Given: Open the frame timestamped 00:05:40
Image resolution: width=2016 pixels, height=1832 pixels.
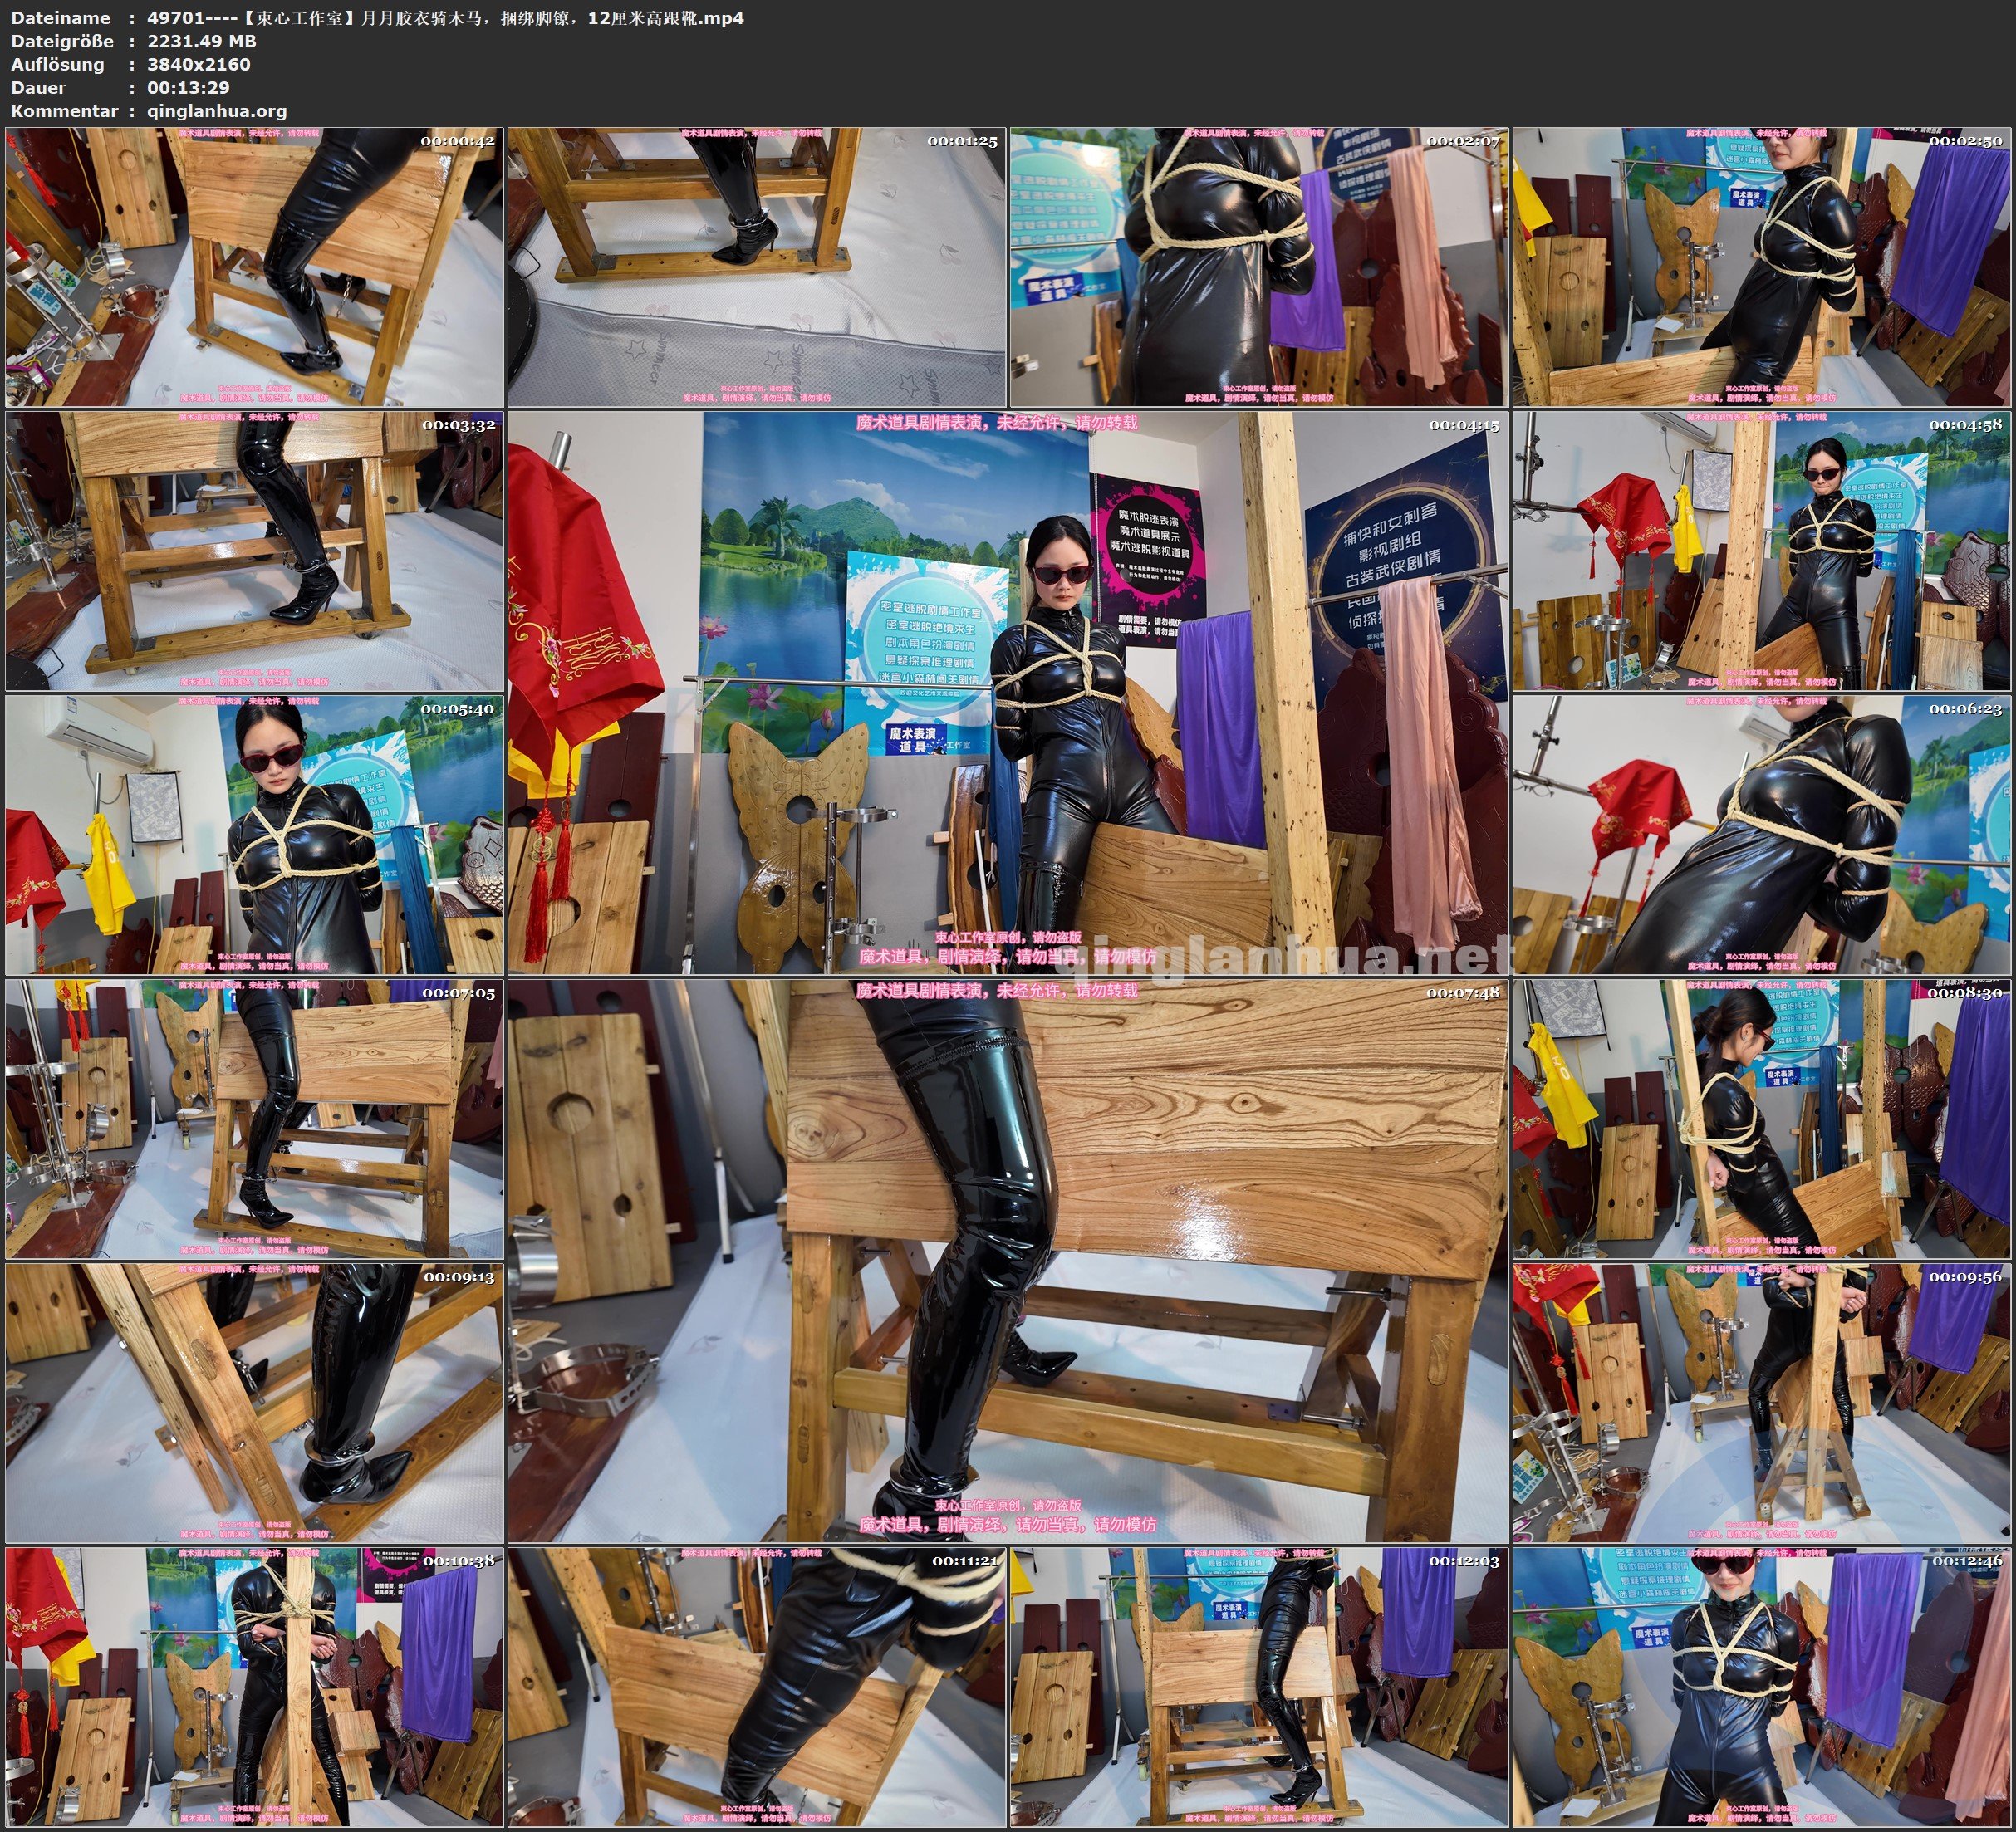Looking at the screenshot, I should (x=255, y=834).
